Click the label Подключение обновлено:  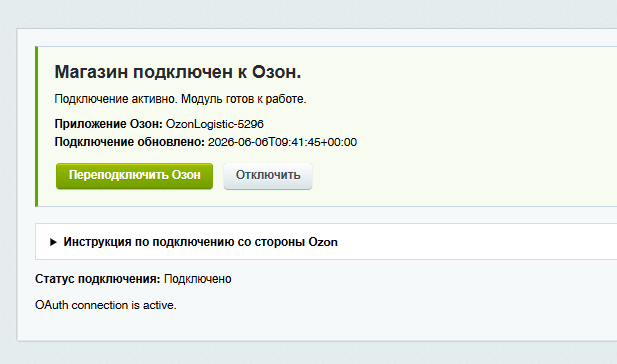(x=129, y=142)
